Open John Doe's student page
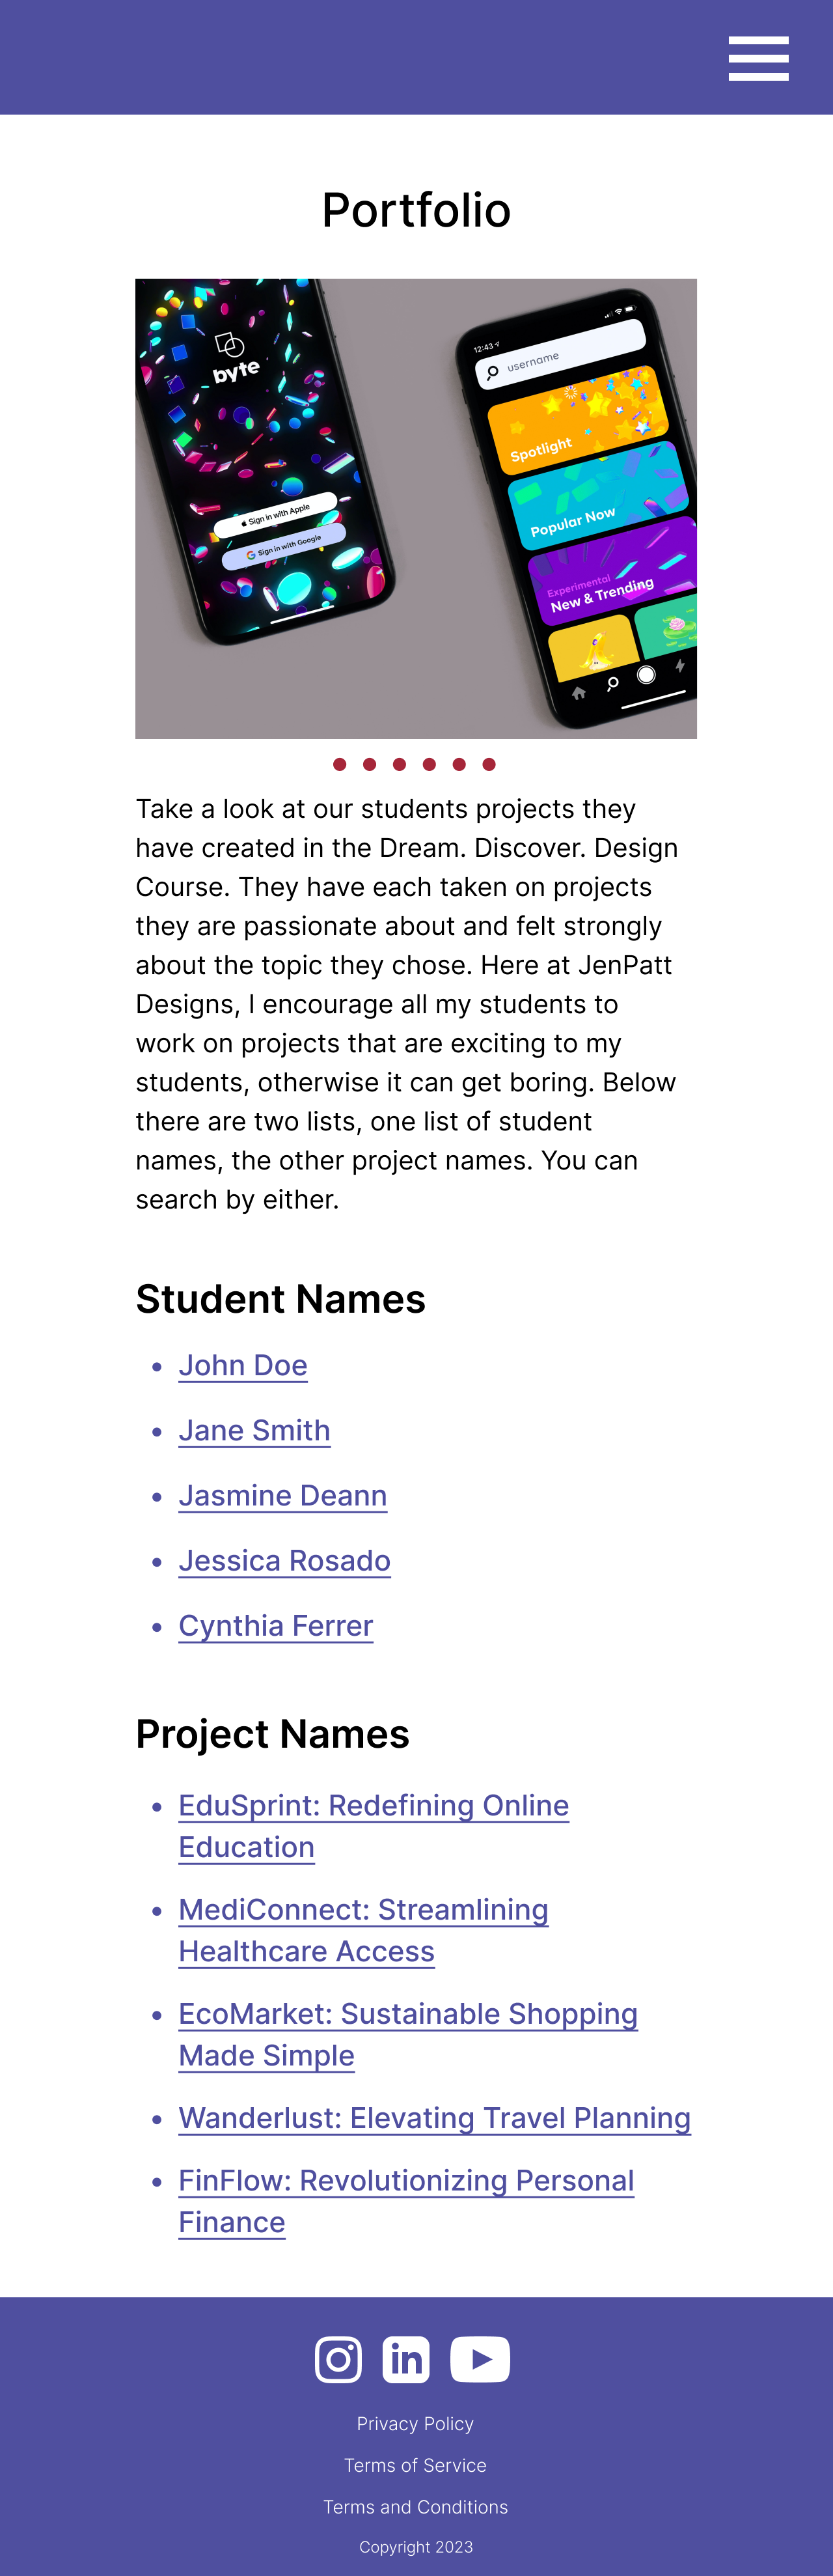The height and width of the screenshot is (2576, 833). tap(243, 1366)
